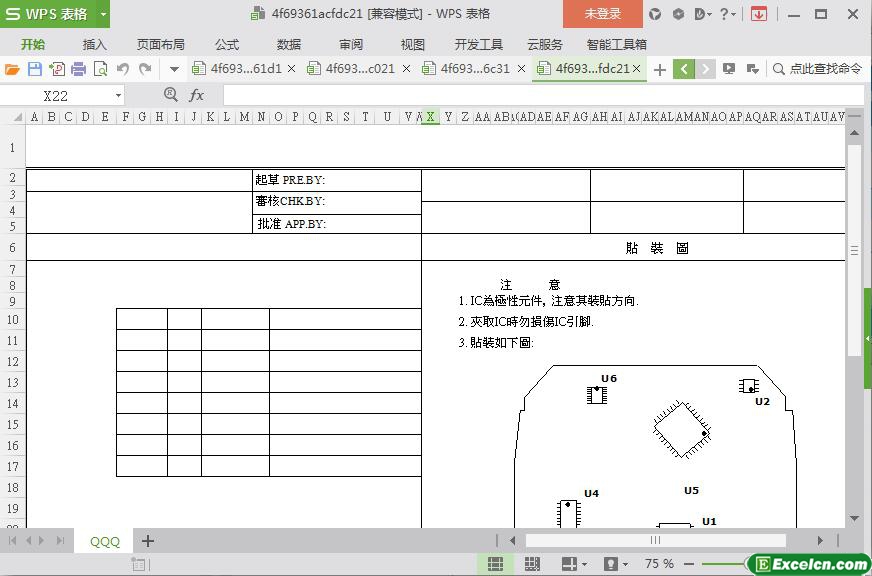Click the select all corner triangle
The height and width of the screenshot is (576, 872).
point(18,117)
